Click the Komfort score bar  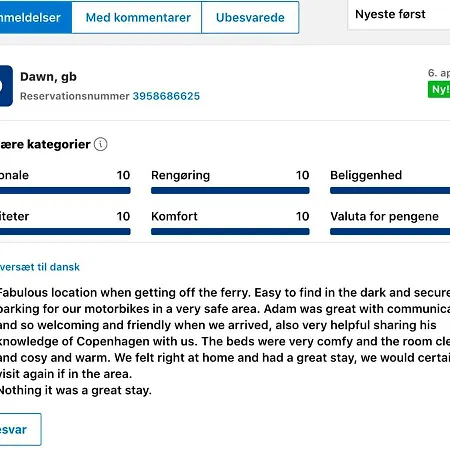230,231
